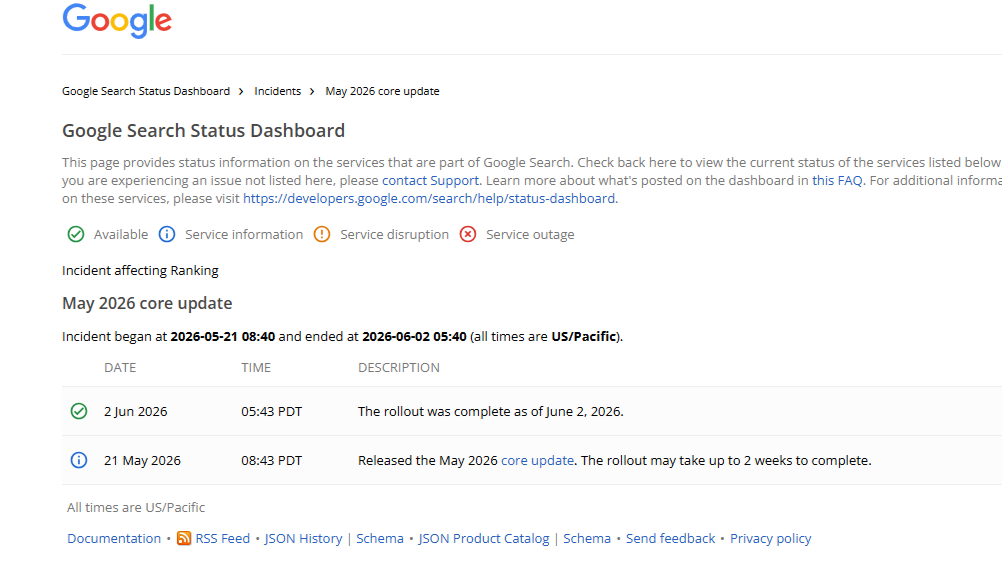Select '2 Jun 2026' date cell

pos(135,411)
